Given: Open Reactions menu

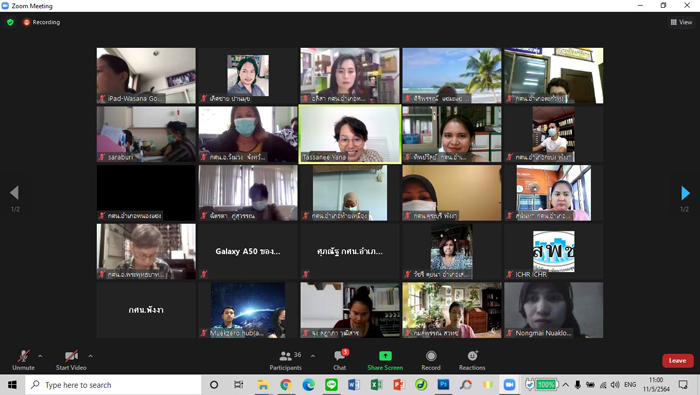Looking at the screenshot, I should tap(472, 360).
